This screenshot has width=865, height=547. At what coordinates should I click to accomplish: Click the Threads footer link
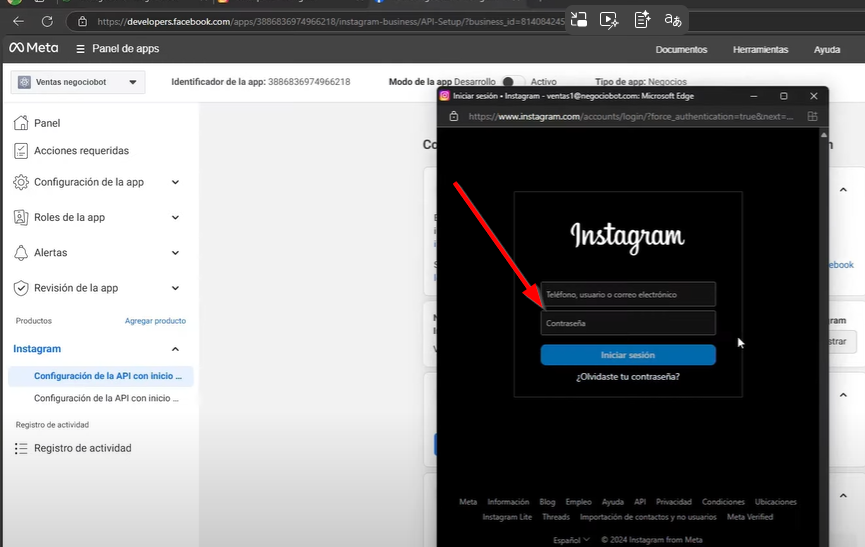tap(556, 517)
